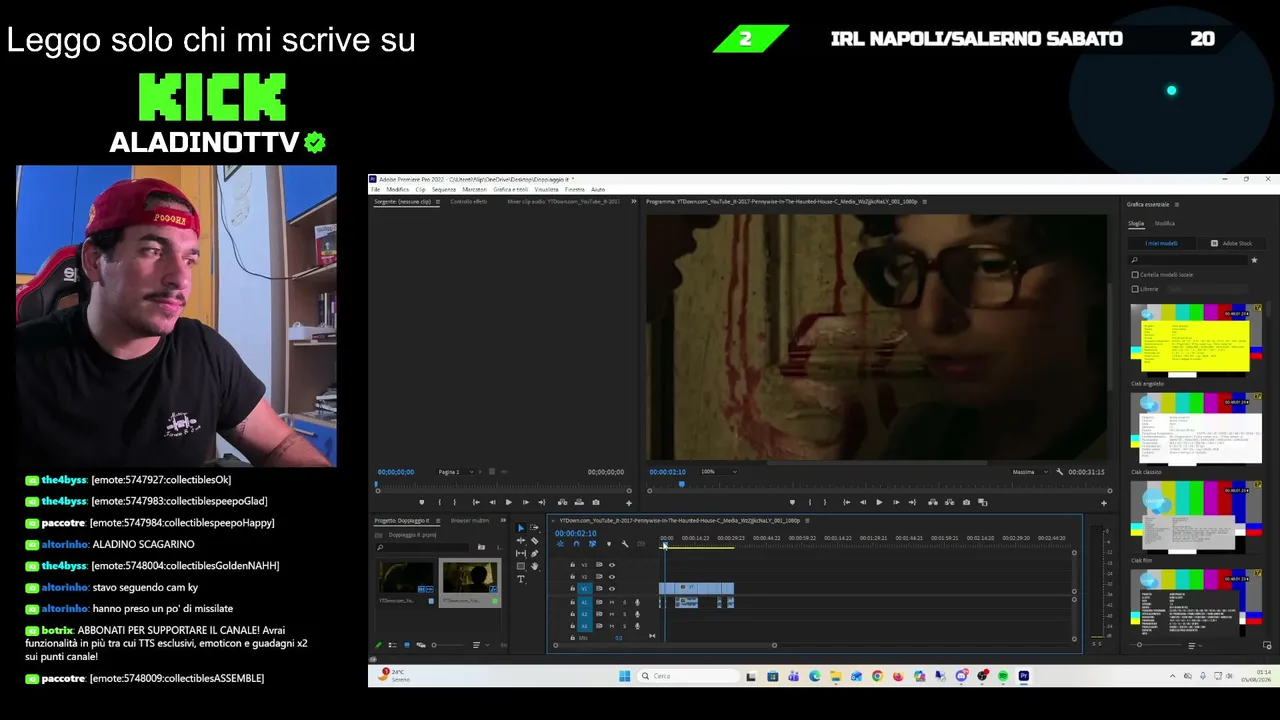Click Extract button in Program Monitor

pyautogui.click(x=948, y=502)
